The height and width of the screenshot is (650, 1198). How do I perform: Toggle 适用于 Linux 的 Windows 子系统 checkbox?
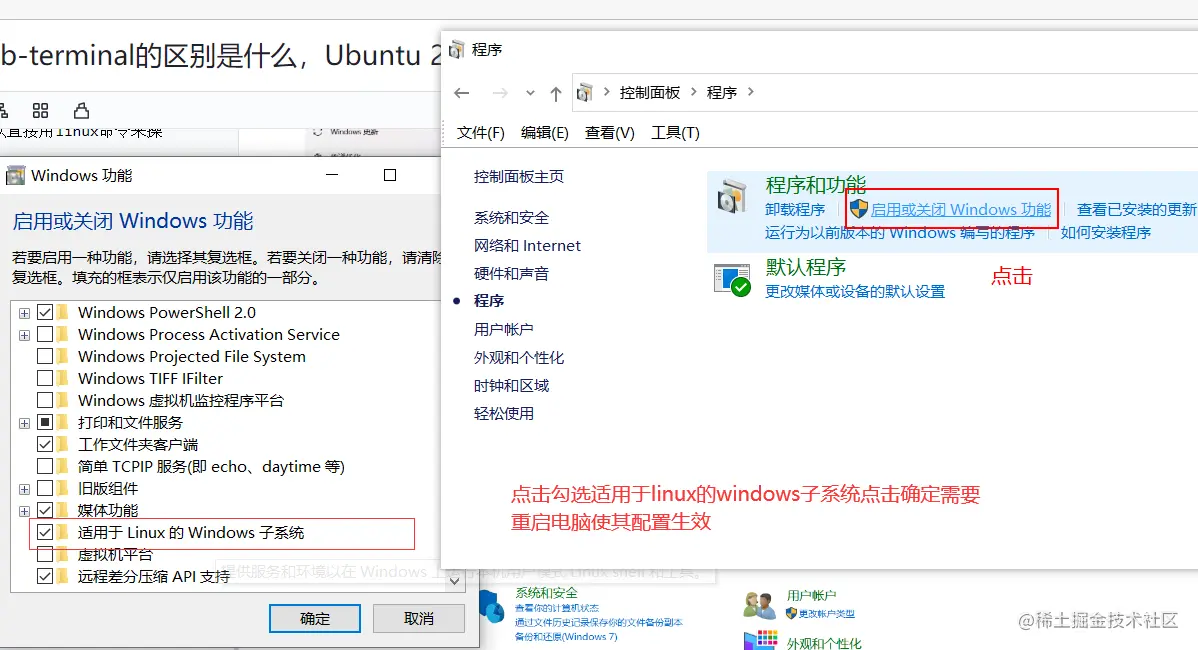[45, 532]
